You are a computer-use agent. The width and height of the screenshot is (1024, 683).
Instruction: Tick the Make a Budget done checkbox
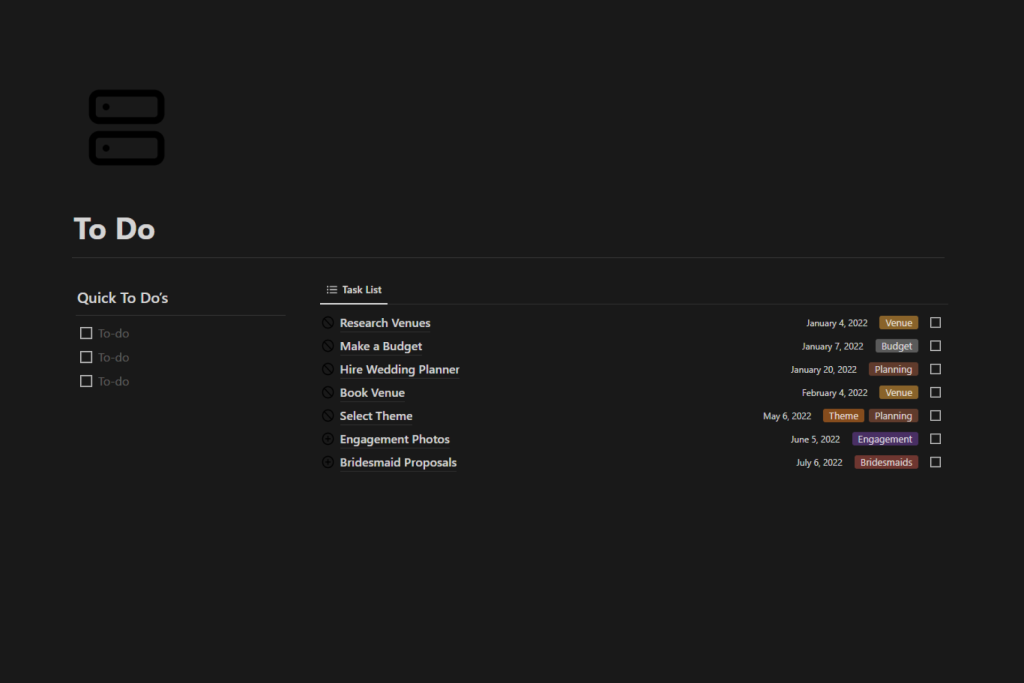click(x=935, y=346)
